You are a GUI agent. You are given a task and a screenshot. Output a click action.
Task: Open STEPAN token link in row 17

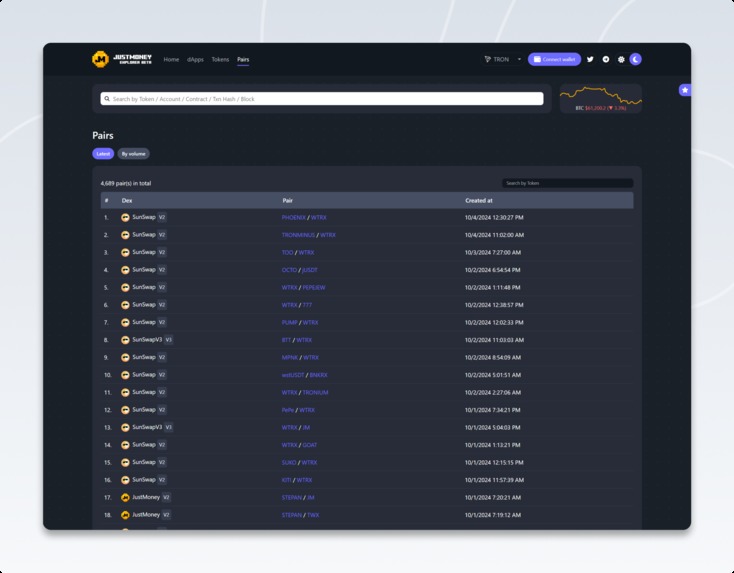(x=292, y=498)
